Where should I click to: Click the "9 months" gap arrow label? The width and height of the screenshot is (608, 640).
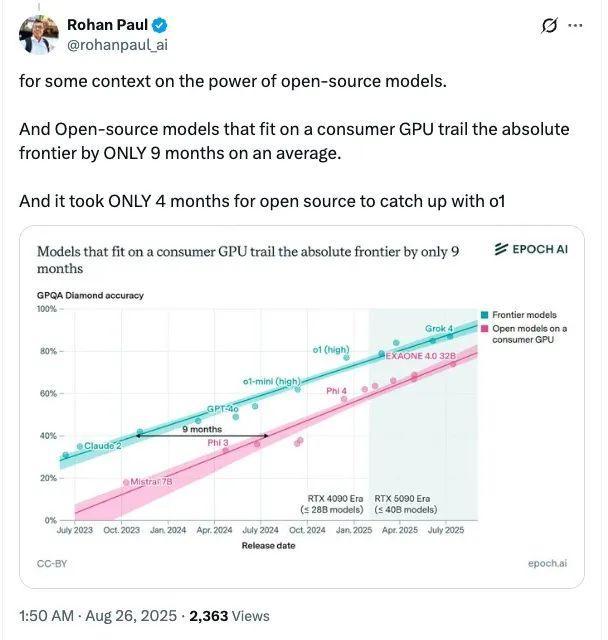point(202,429)
